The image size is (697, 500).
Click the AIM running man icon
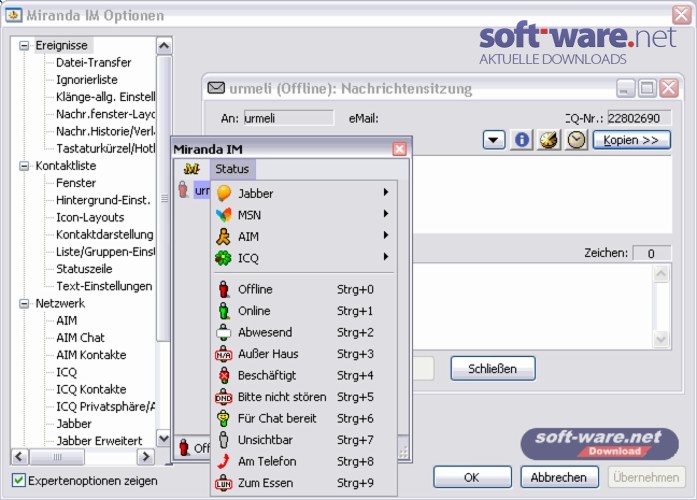tap(223, 236)
